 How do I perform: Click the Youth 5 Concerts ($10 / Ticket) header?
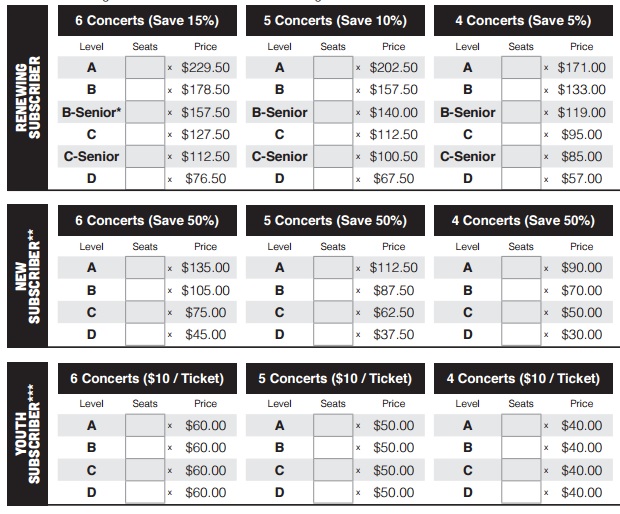pyautogui.click(x=335, y=378)
